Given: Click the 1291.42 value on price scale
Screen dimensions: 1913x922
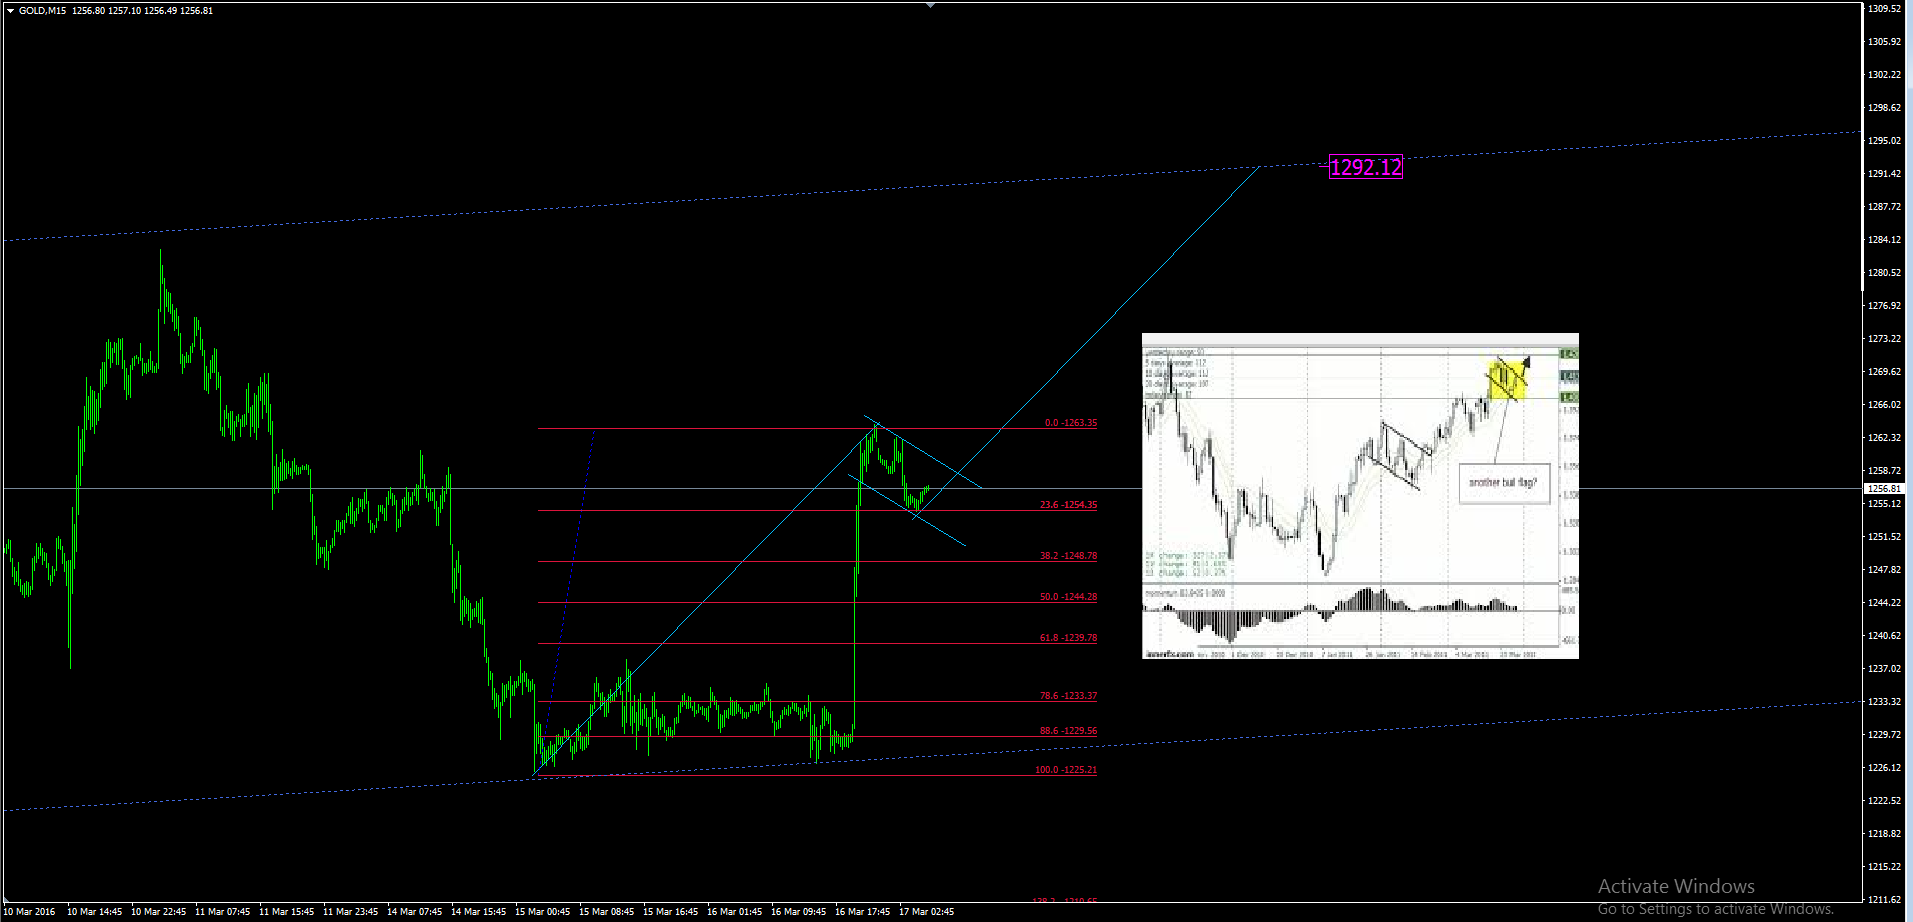Looking at the screenshot, I should click(1884, 174).
